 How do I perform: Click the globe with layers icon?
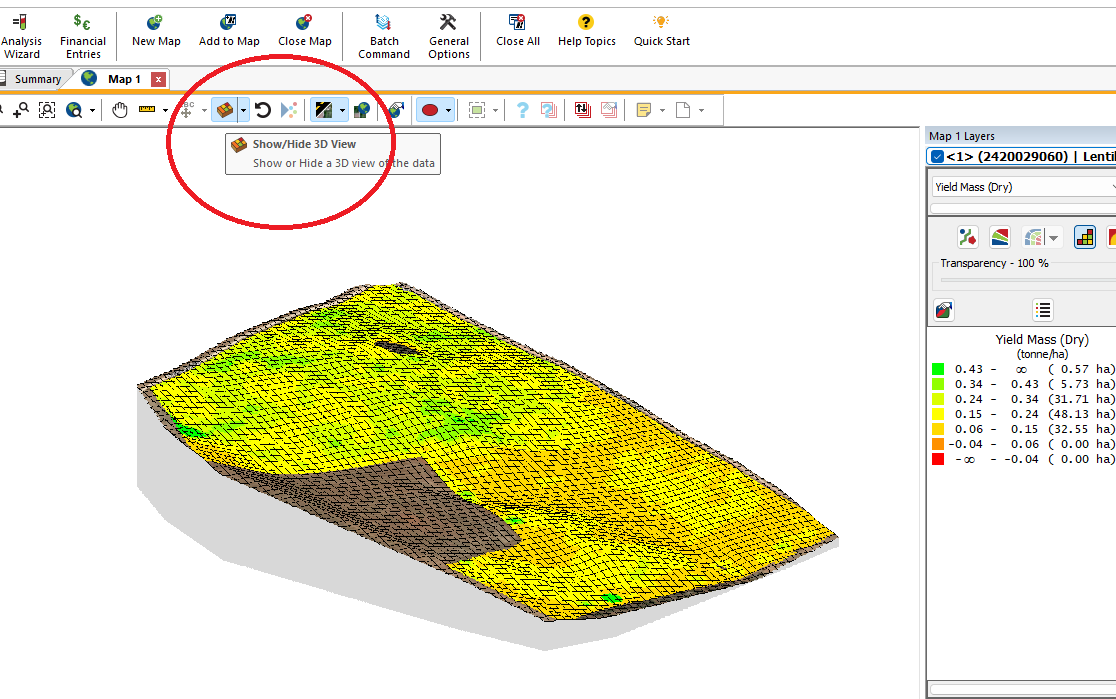click(x=396, y=110)
